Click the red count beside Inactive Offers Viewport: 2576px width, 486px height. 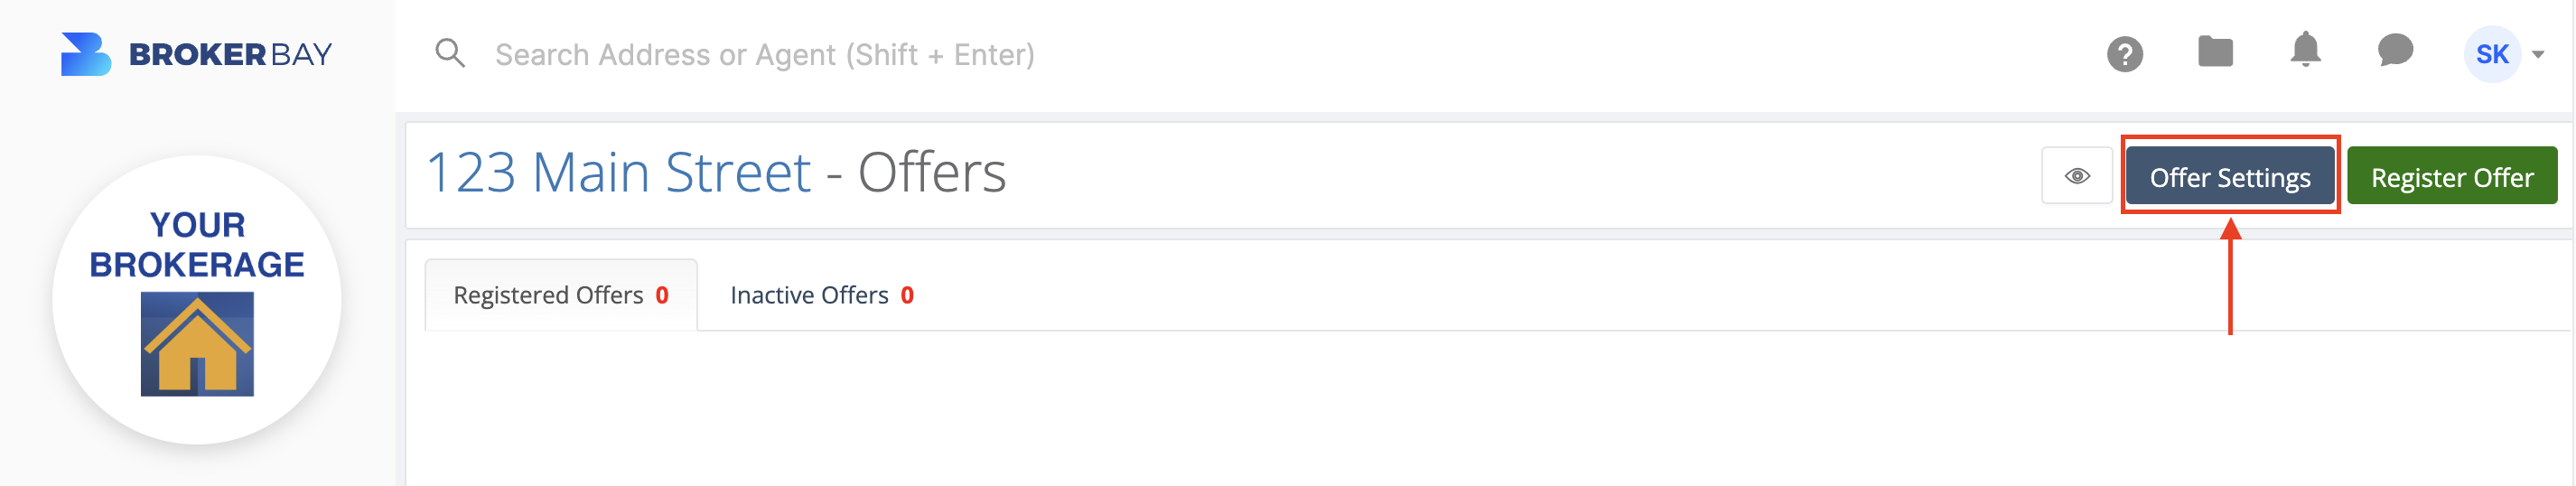pyautogui.click(x=907, y=295)
